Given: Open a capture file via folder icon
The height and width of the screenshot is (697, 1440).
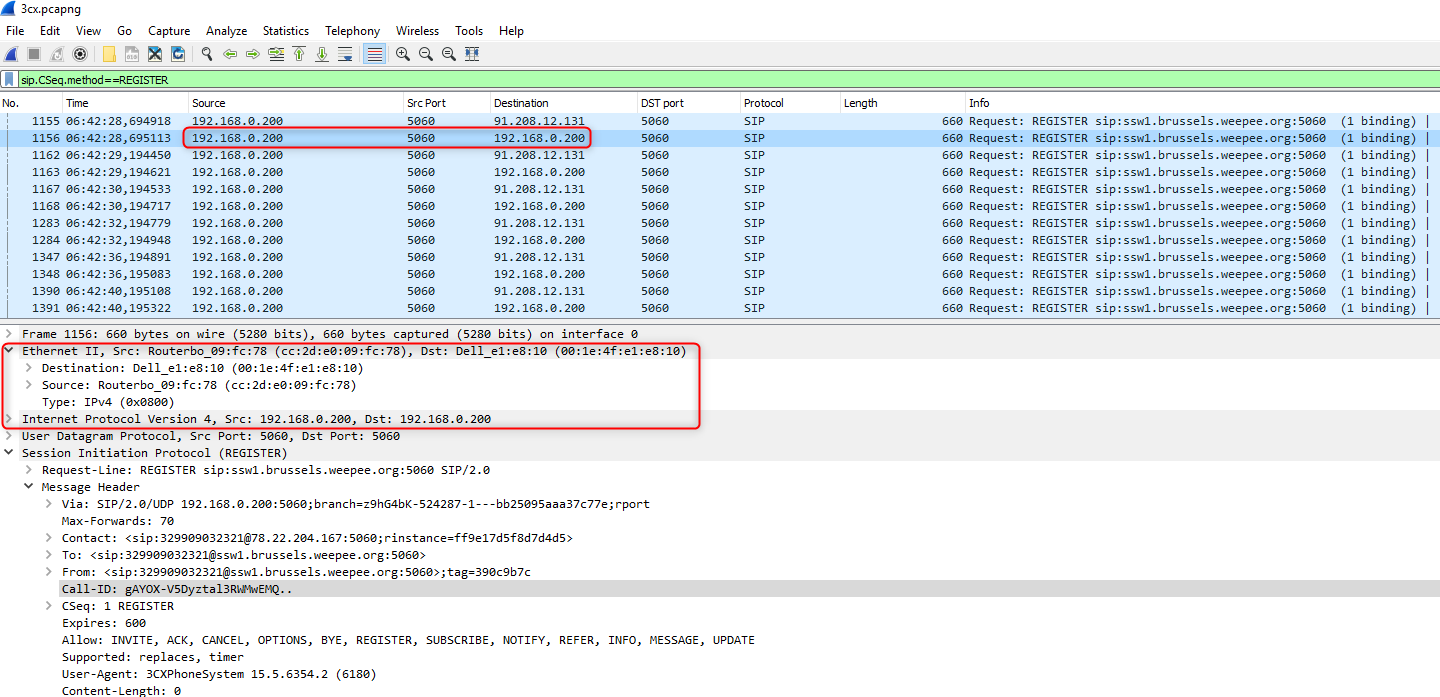Looking at the screenshot, I should 109,54.
